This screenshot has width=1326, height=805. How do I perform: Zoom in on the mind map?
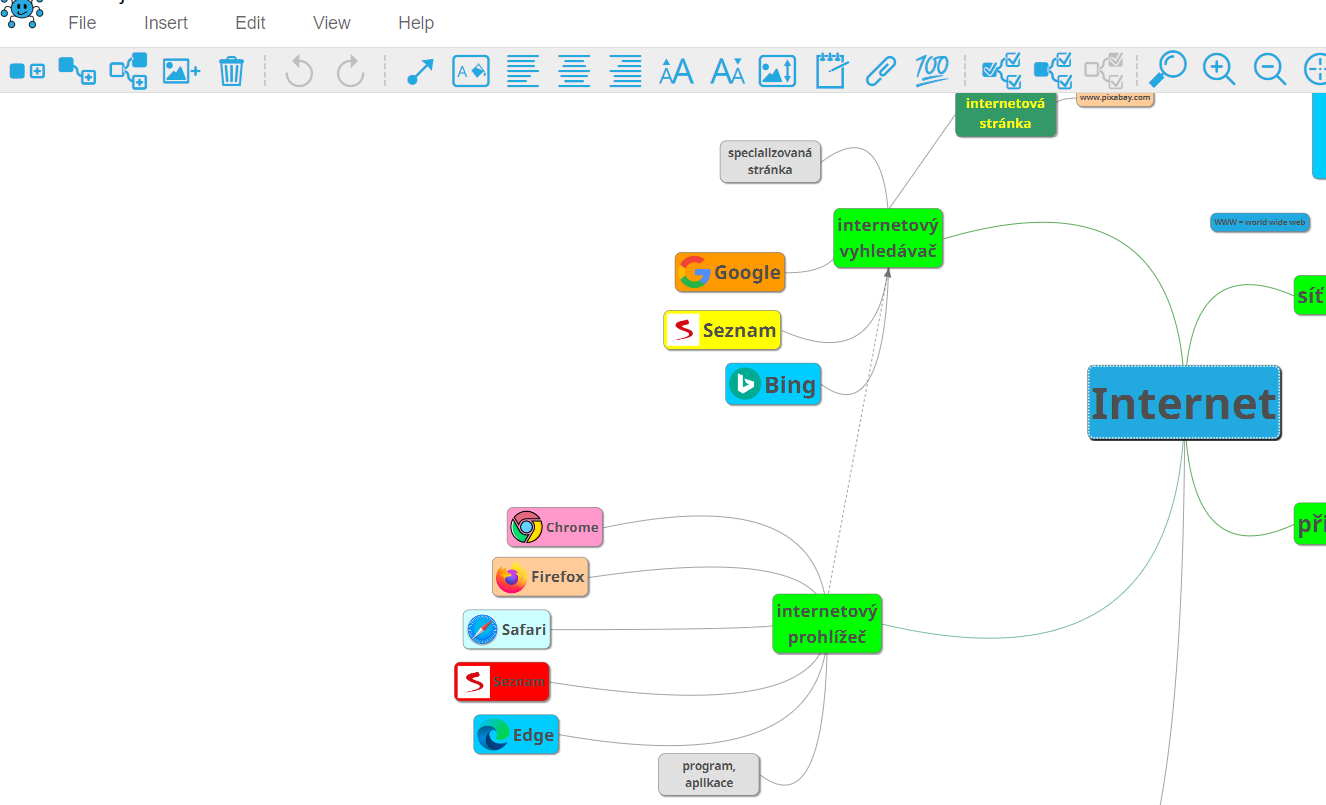[x=1218, y=70]
